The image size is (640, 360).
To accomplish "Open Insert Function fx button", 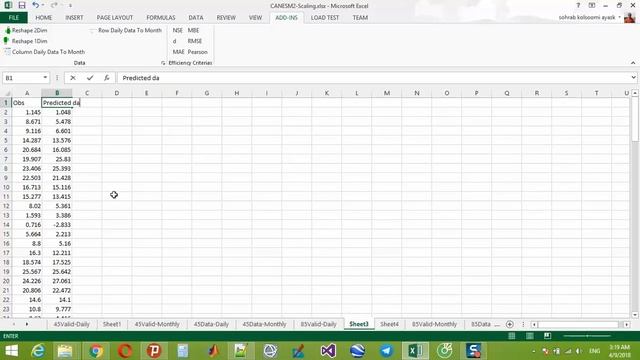I will pyautogui.click(x=107, y=78).
